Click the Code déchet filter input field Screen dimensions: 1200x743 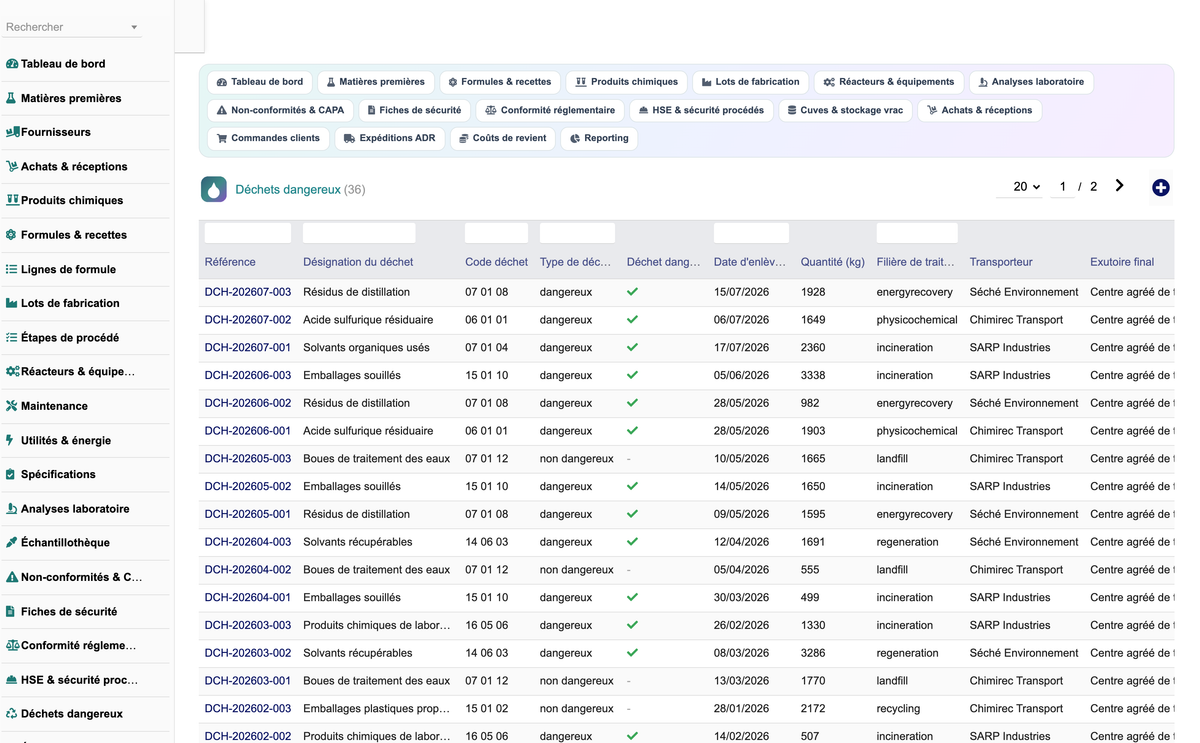496,233
